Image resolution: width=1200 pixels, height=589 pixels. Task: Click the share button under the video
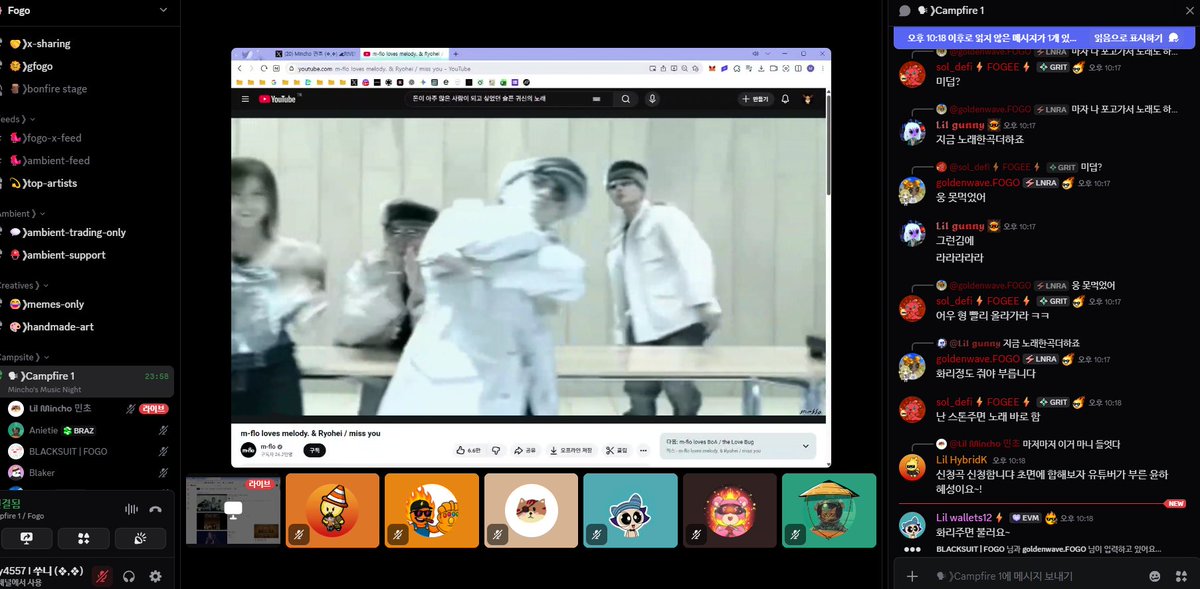(x=526, y=450)
